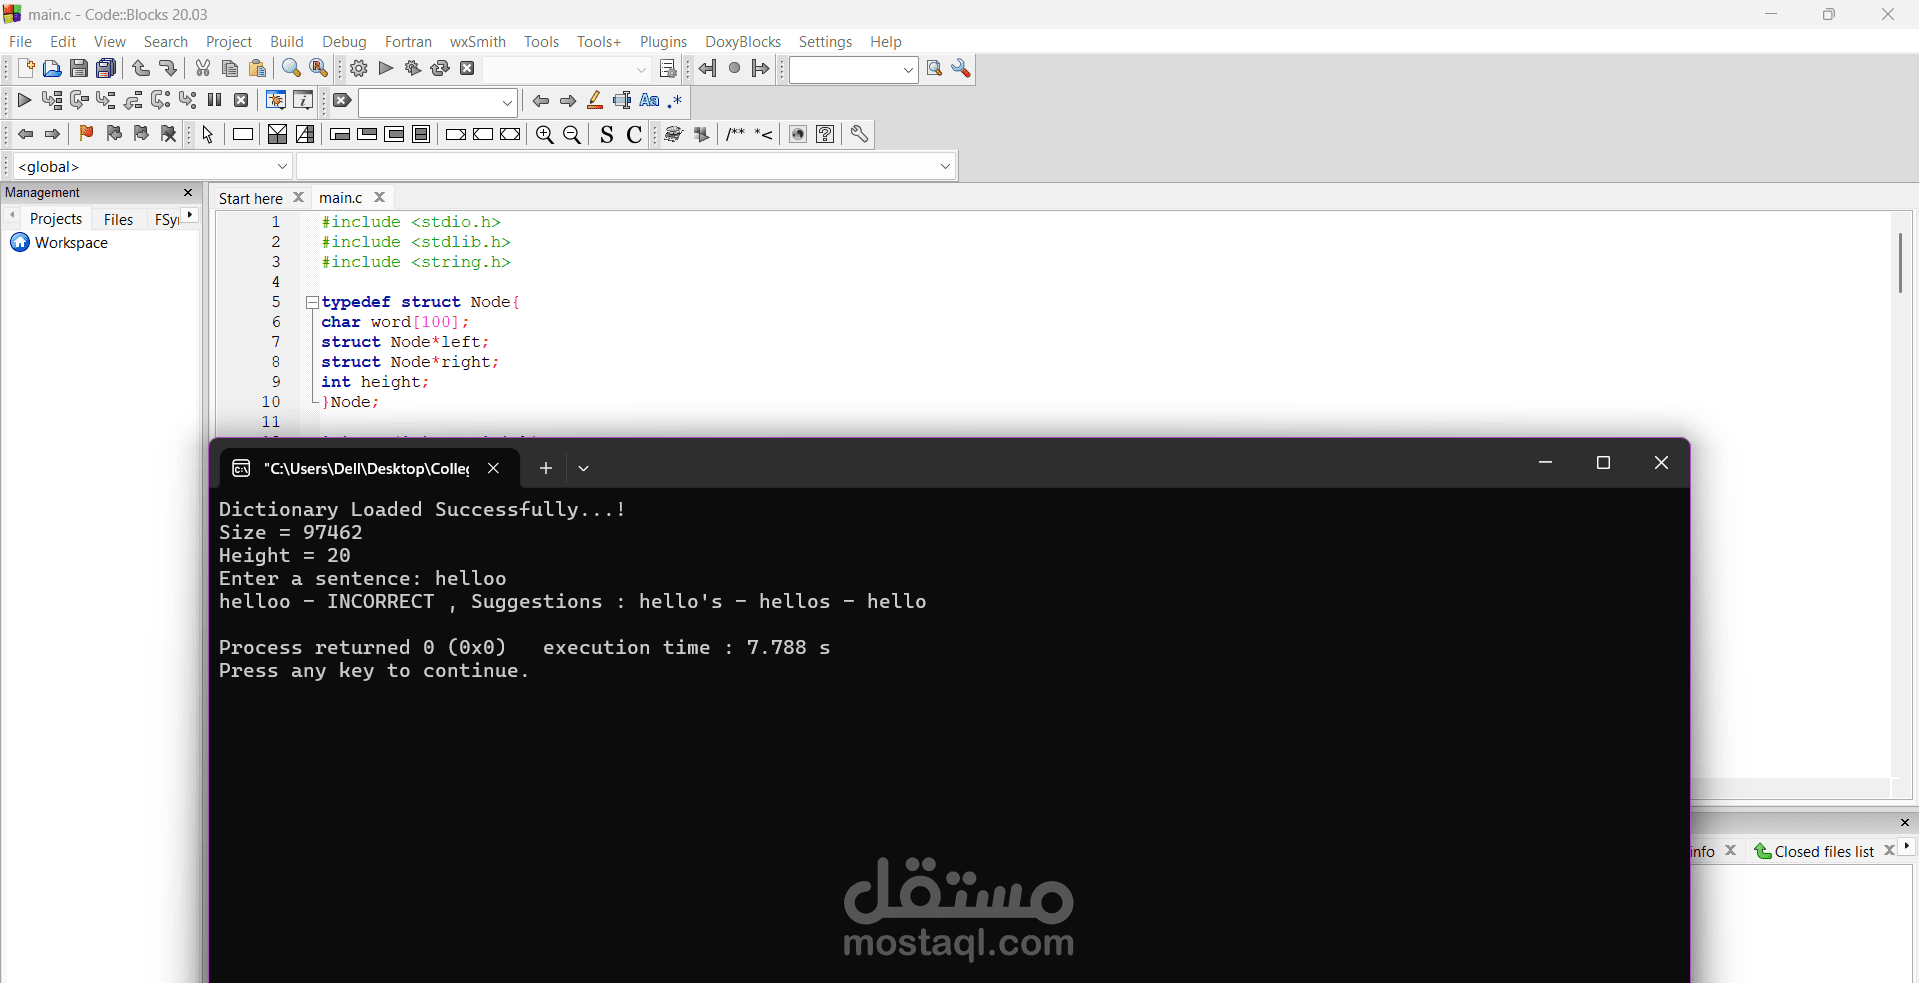Image resolution: width=1919 pixels, height=983 pixels.
Task: Toggle selected text search icon
Action: coord(622,101)
